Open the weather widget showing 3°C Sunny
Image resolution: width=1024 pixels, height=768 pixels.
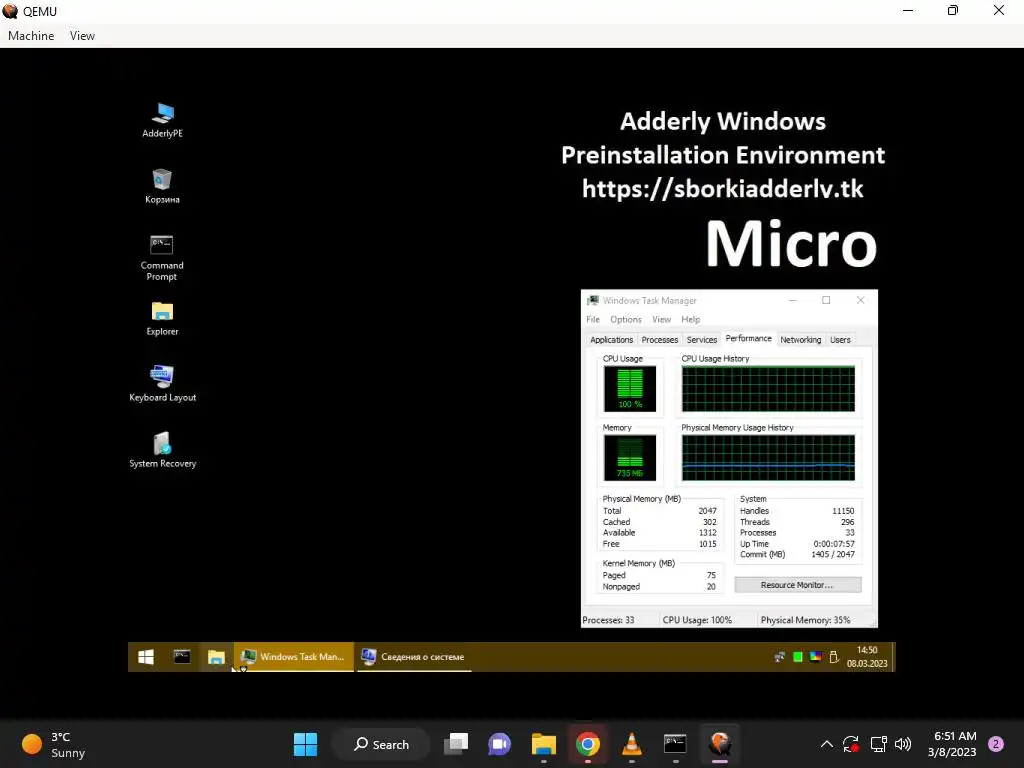54,744
